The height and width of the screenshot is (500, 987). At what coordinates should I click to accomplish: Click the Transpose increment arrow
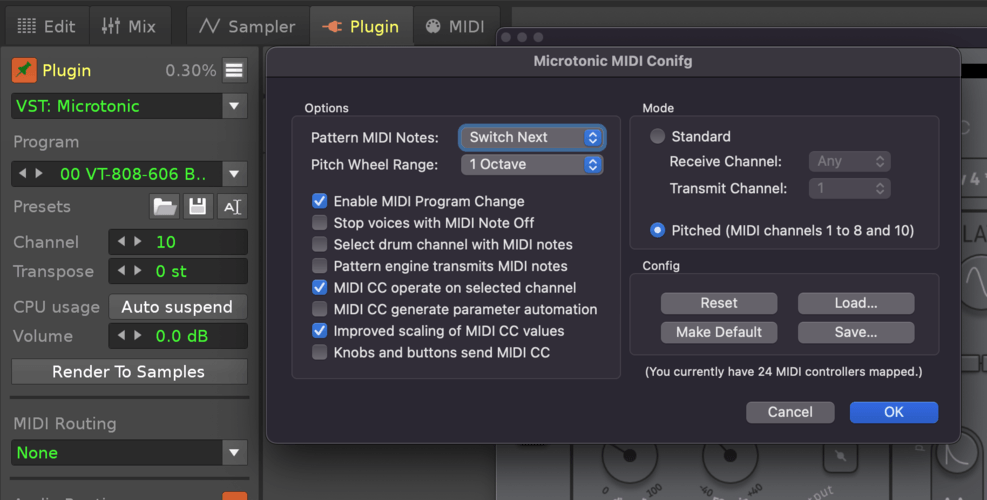[138, 271]
